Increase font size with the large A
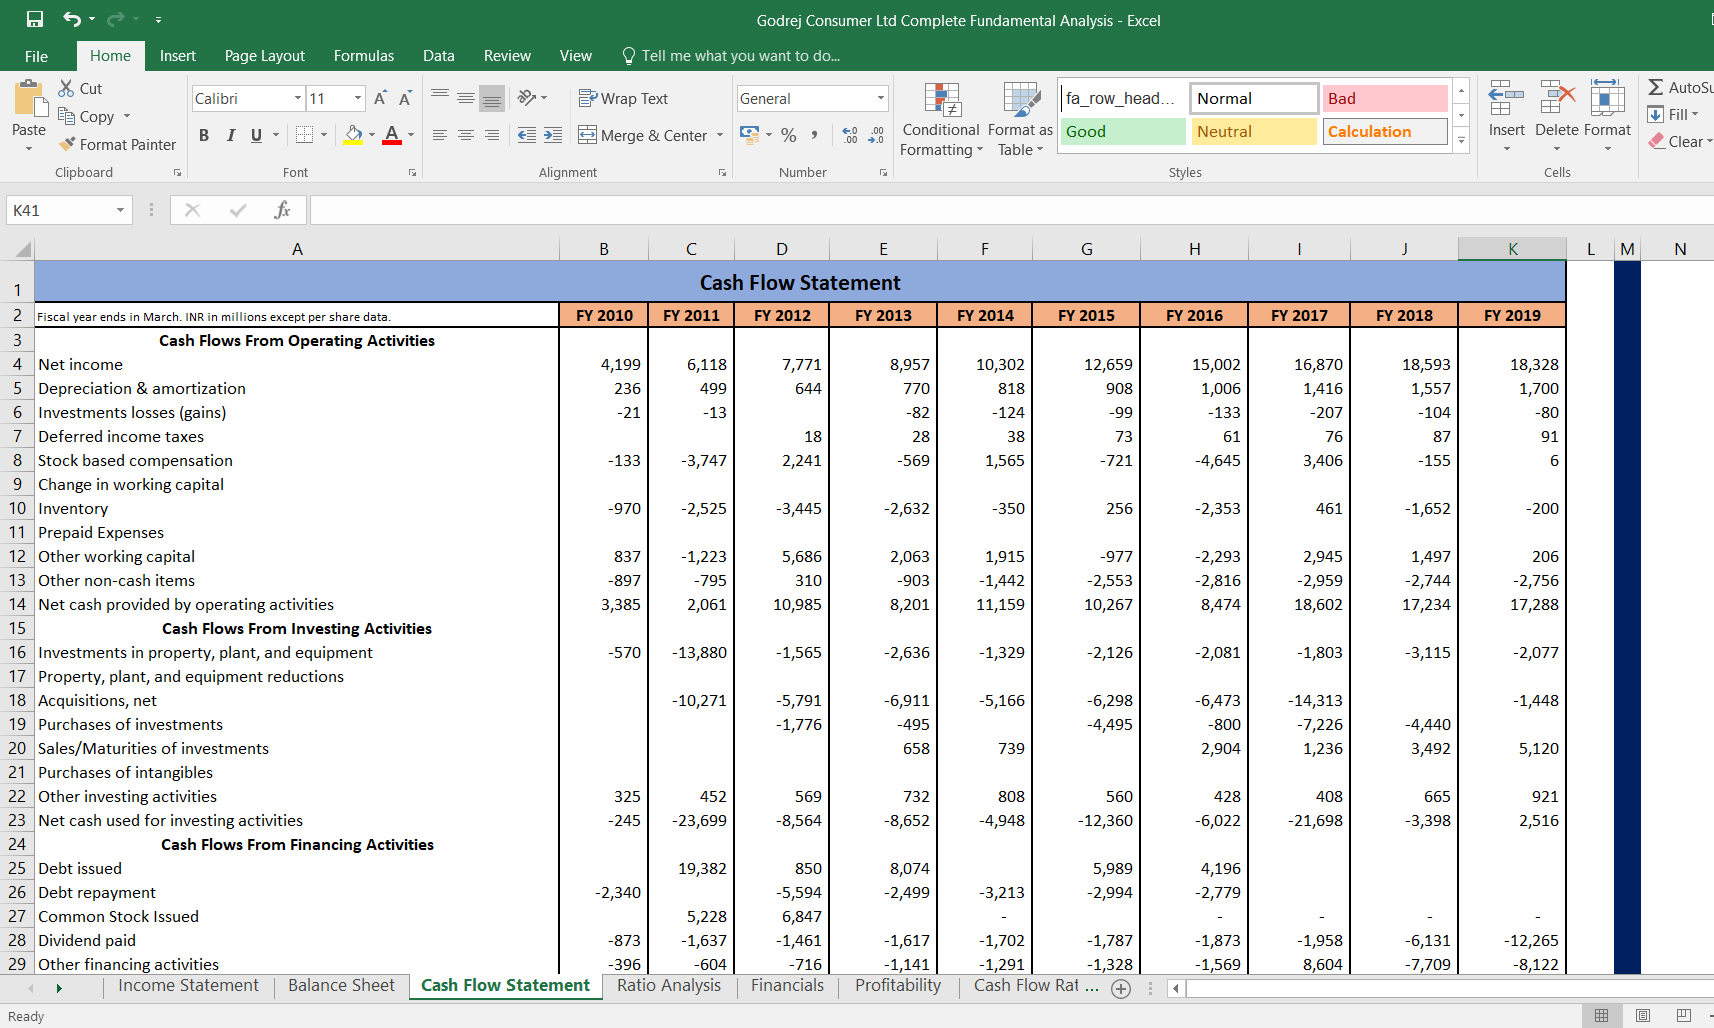Screen dimensions: 1714x1028 point(380,98)
